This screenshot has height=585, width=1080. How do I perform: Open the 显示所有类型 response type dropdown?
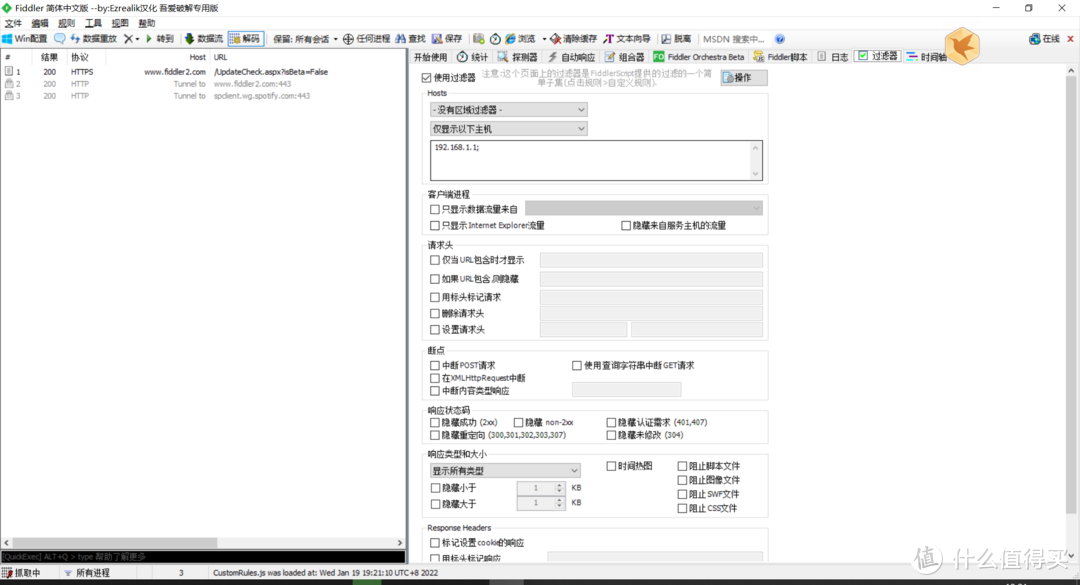click(x=504, y=470)
